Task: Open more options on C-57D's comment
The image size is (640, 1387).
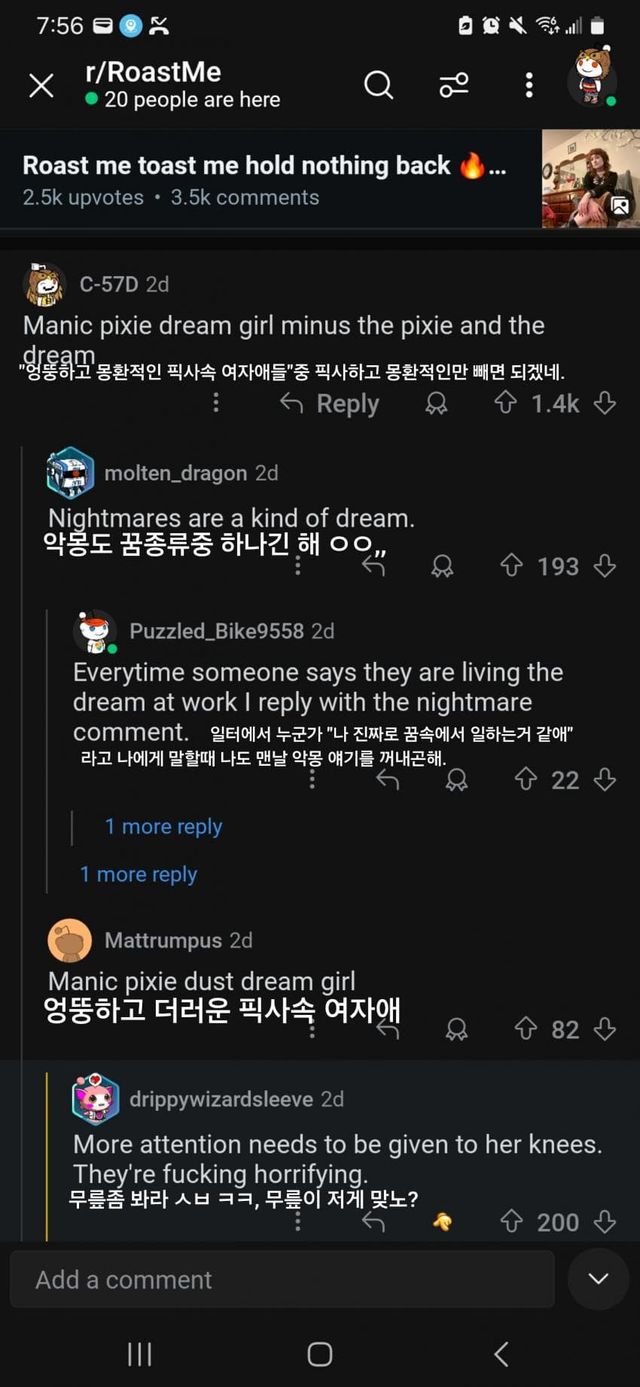Action: pos(216,403)
